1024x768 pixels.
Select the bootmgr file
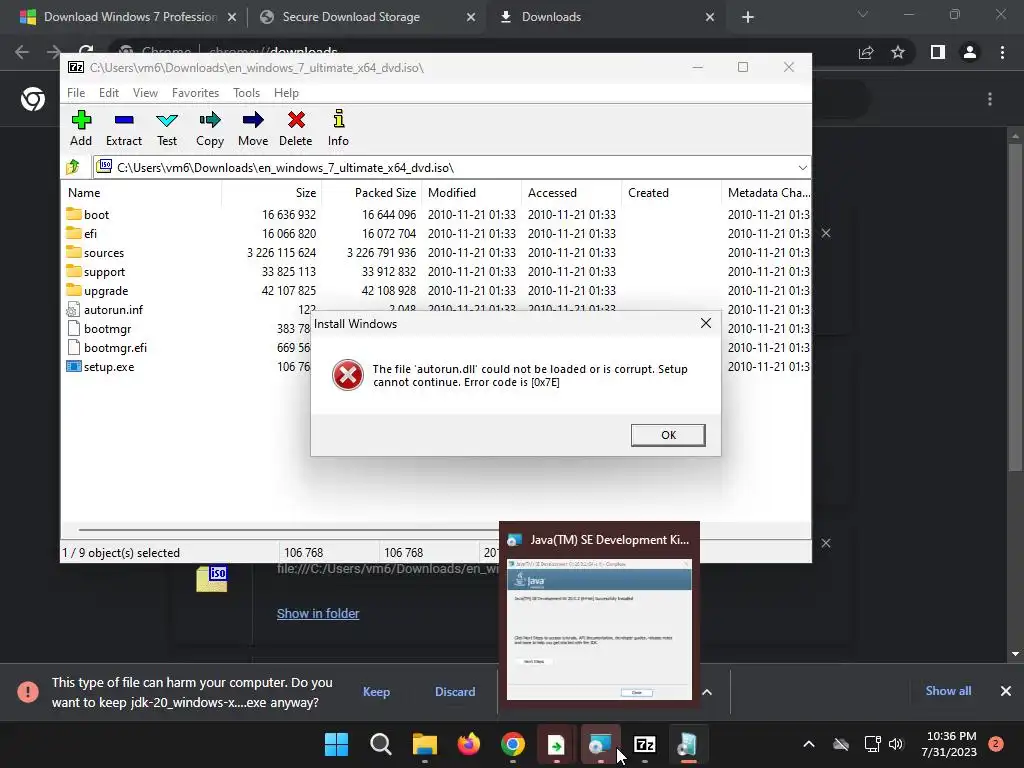(107, 328)
